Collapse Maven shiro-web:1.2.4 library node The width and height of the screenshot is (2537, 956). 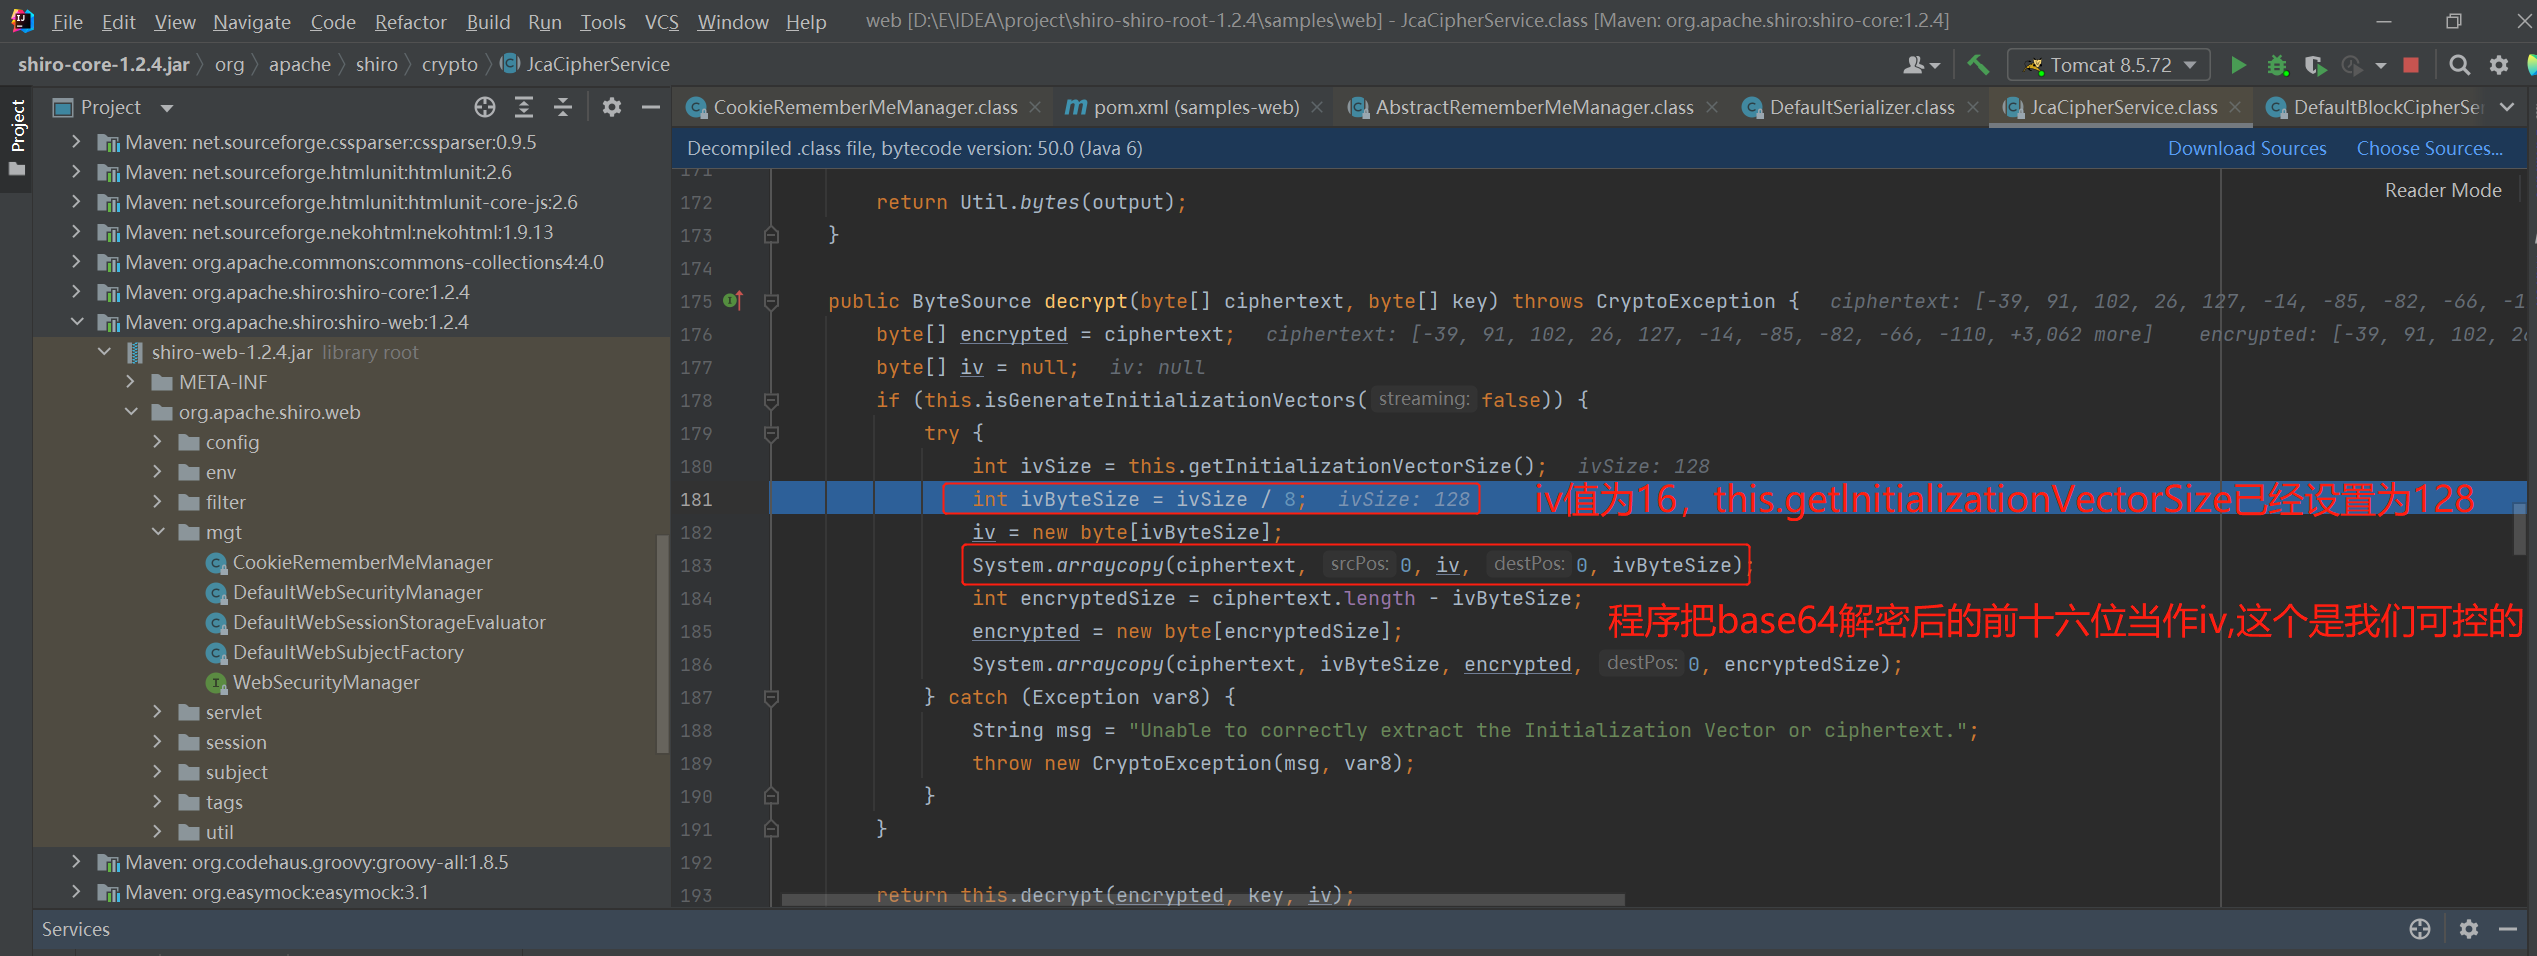[x=76, y=322]
